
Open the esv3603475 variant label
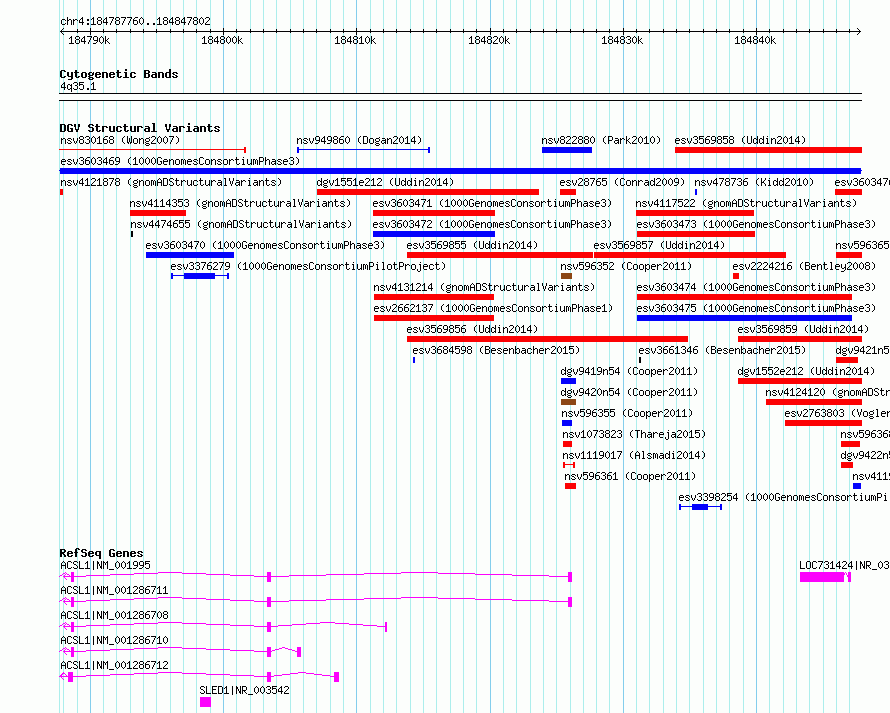756,308
